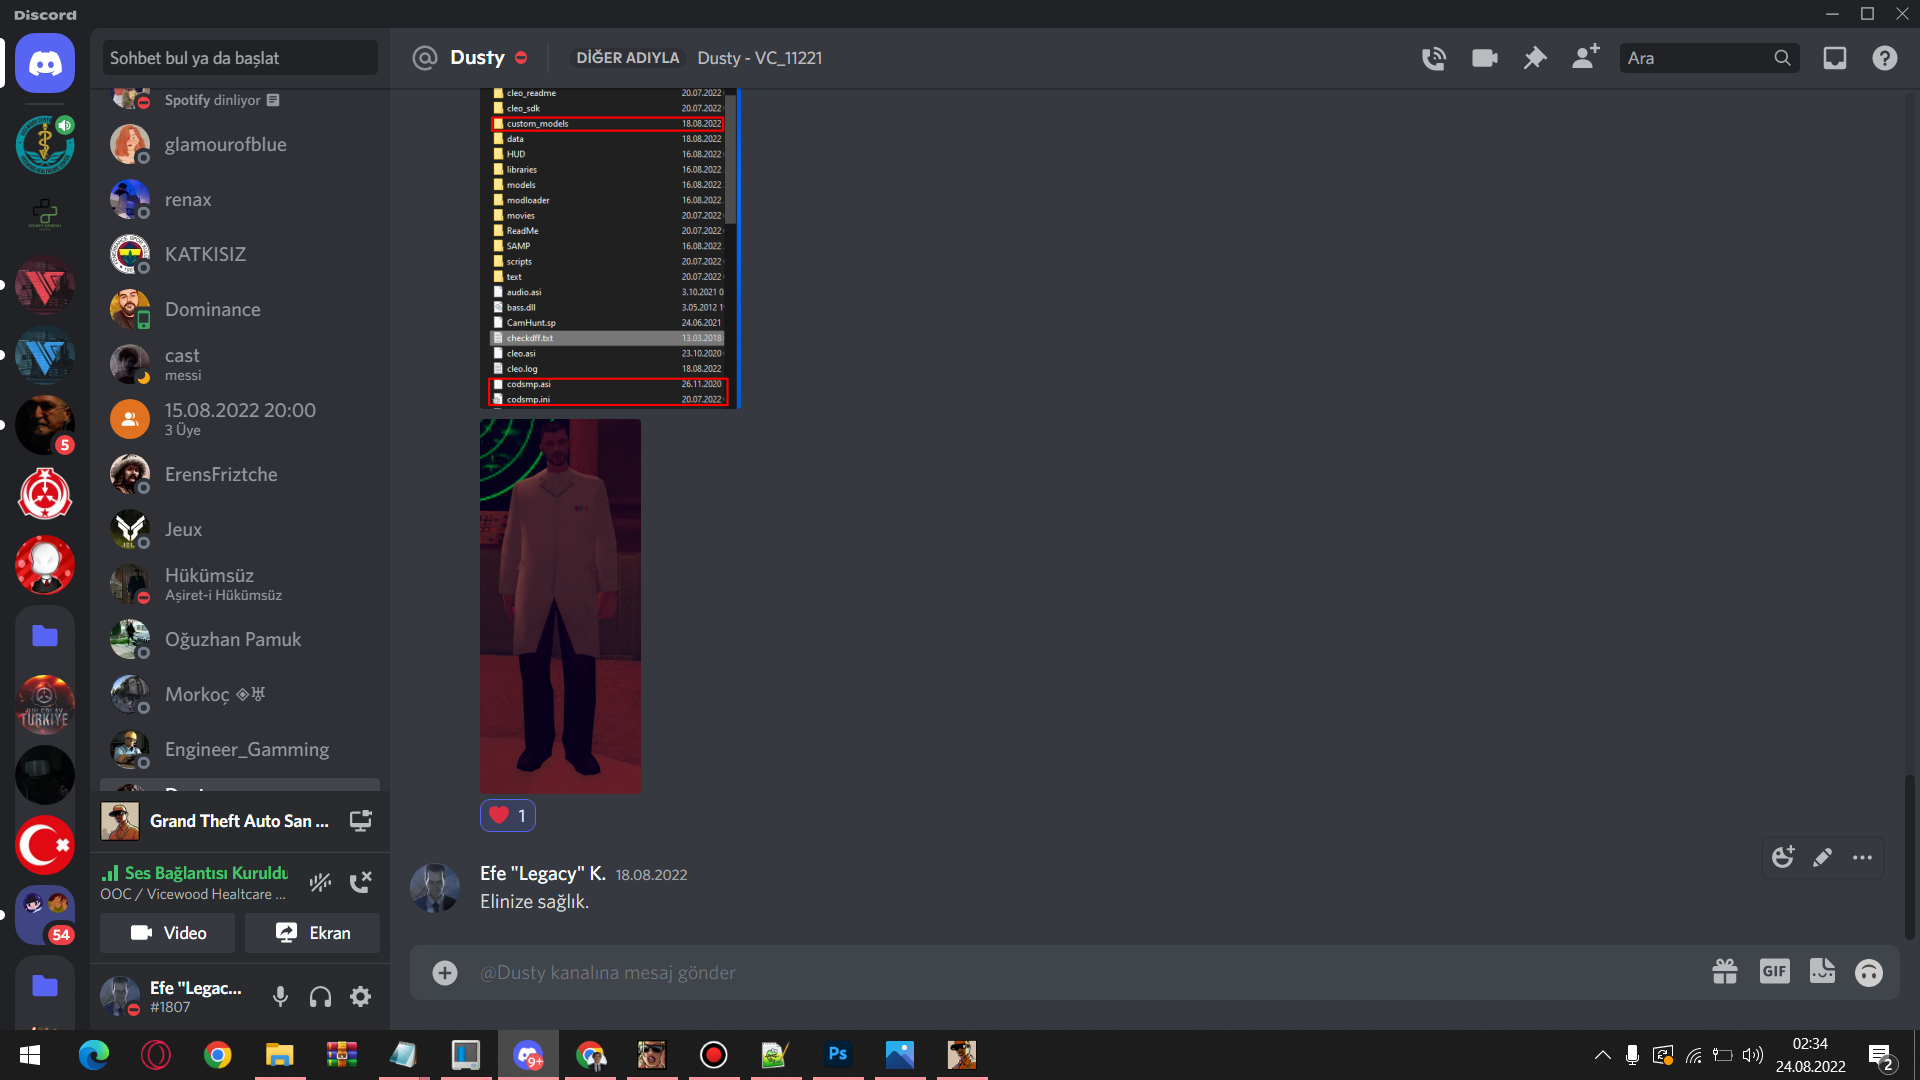
Task: Open DM with renax
Action: pos(240,199)
